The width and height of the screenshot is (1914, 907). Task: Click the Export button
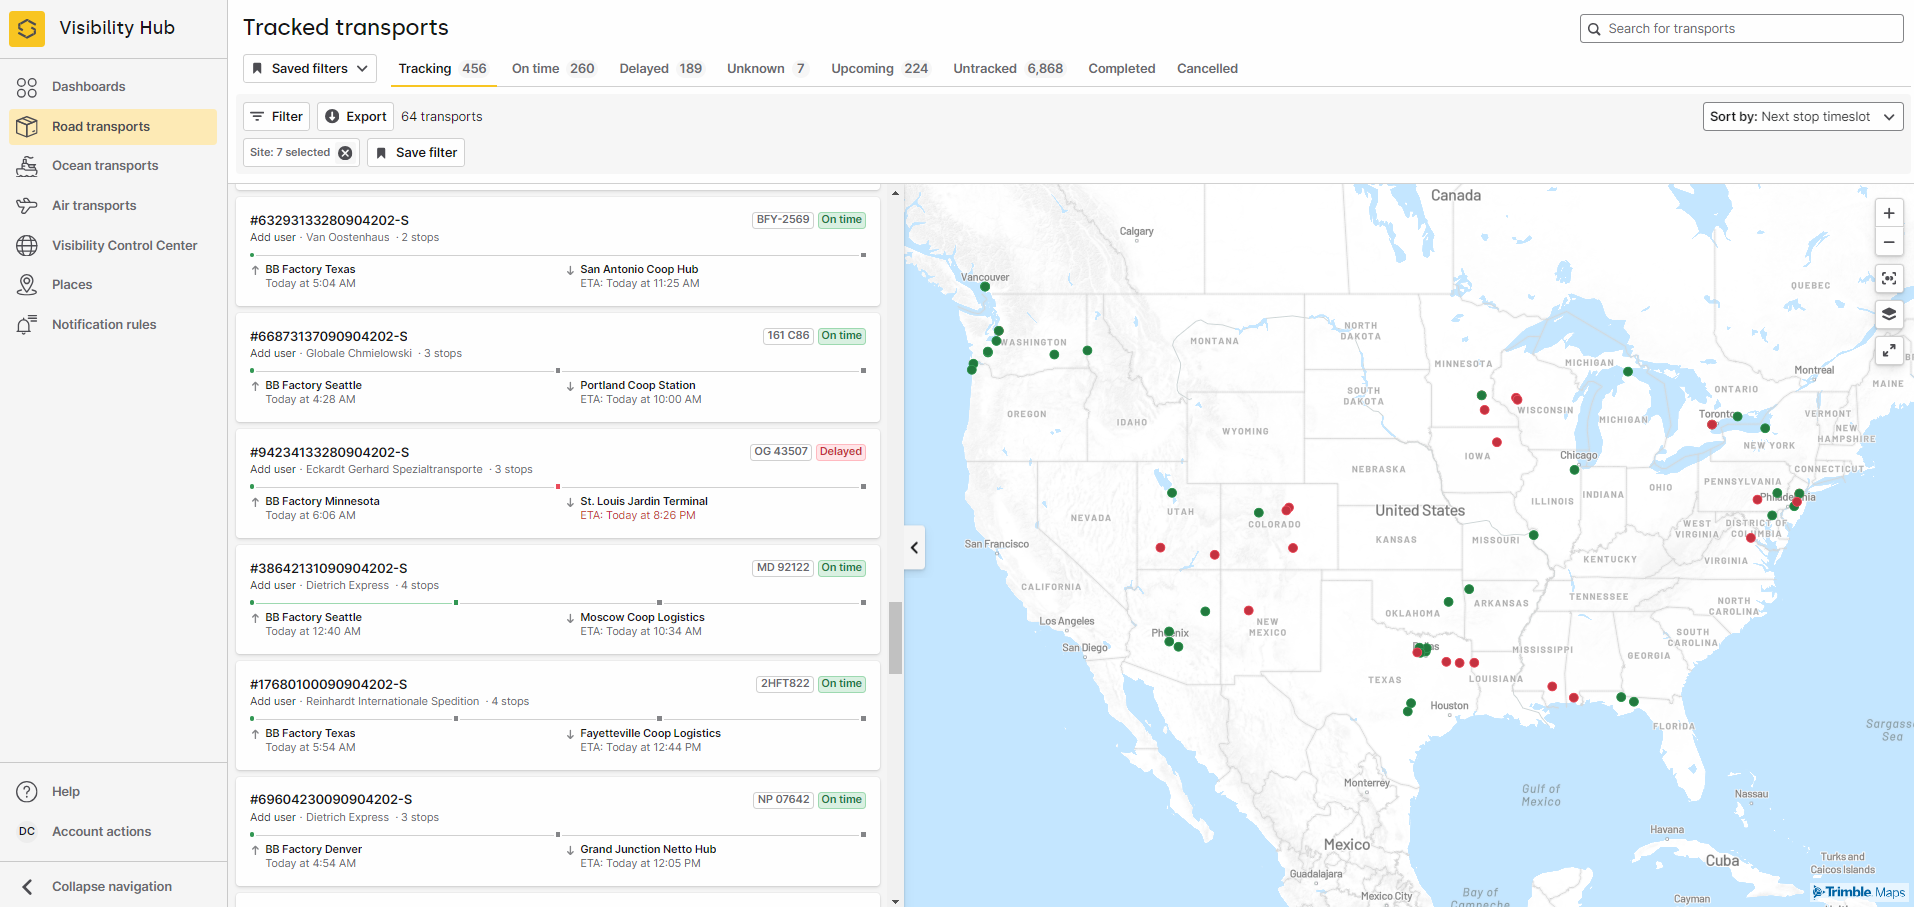tap(355, 117)
